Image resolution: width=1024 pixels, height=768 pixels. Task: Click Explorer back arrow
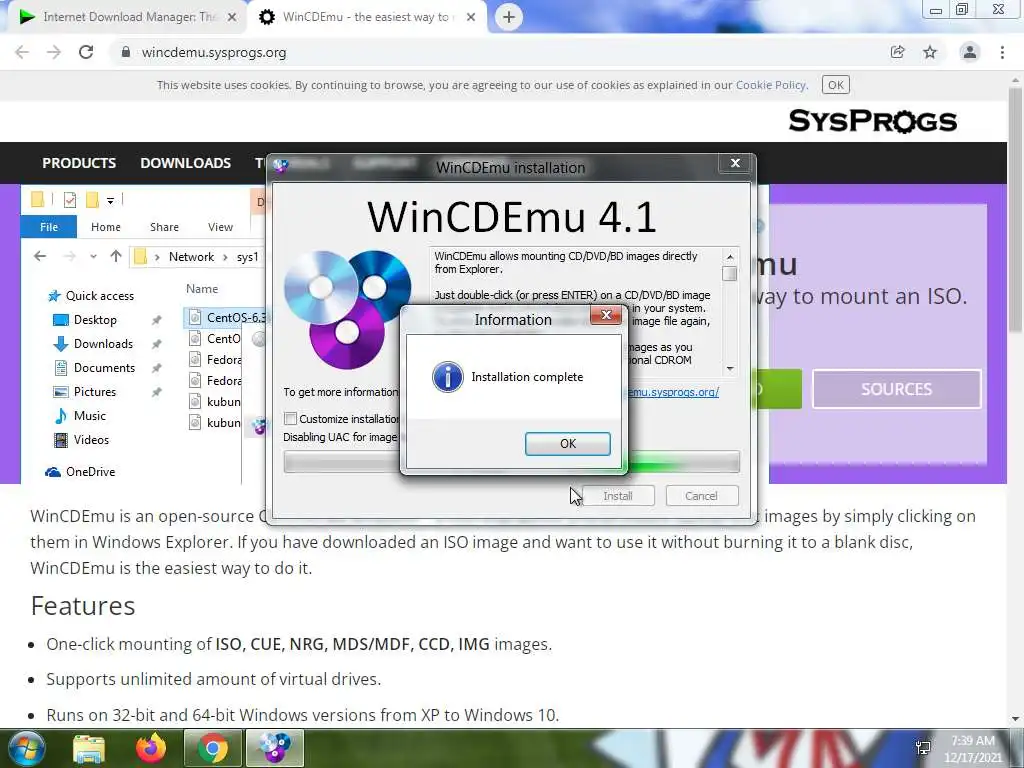pyautogui.click(x=40, y=256)
